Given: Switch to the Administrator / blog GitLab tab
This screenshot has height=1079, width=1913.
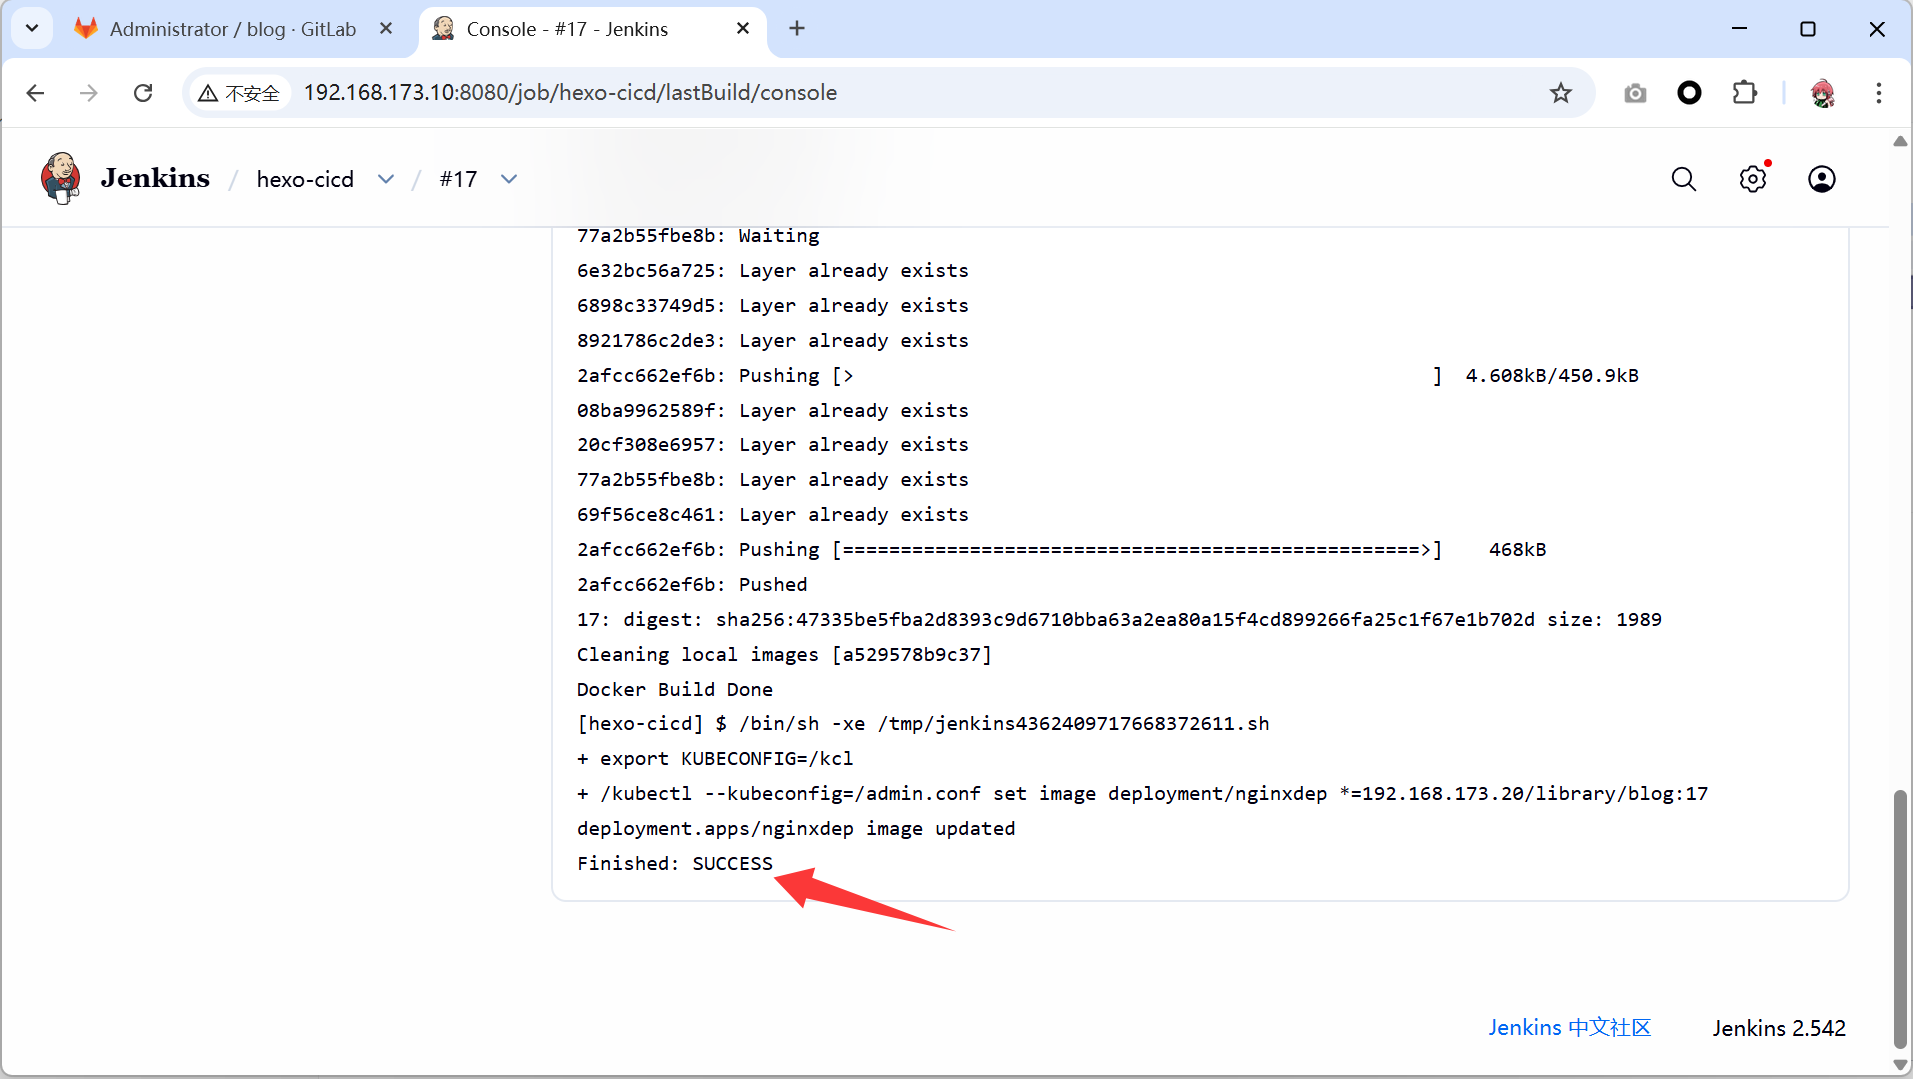Looking at the screenshot, I should pyautogui.click(x=232, y=29).
